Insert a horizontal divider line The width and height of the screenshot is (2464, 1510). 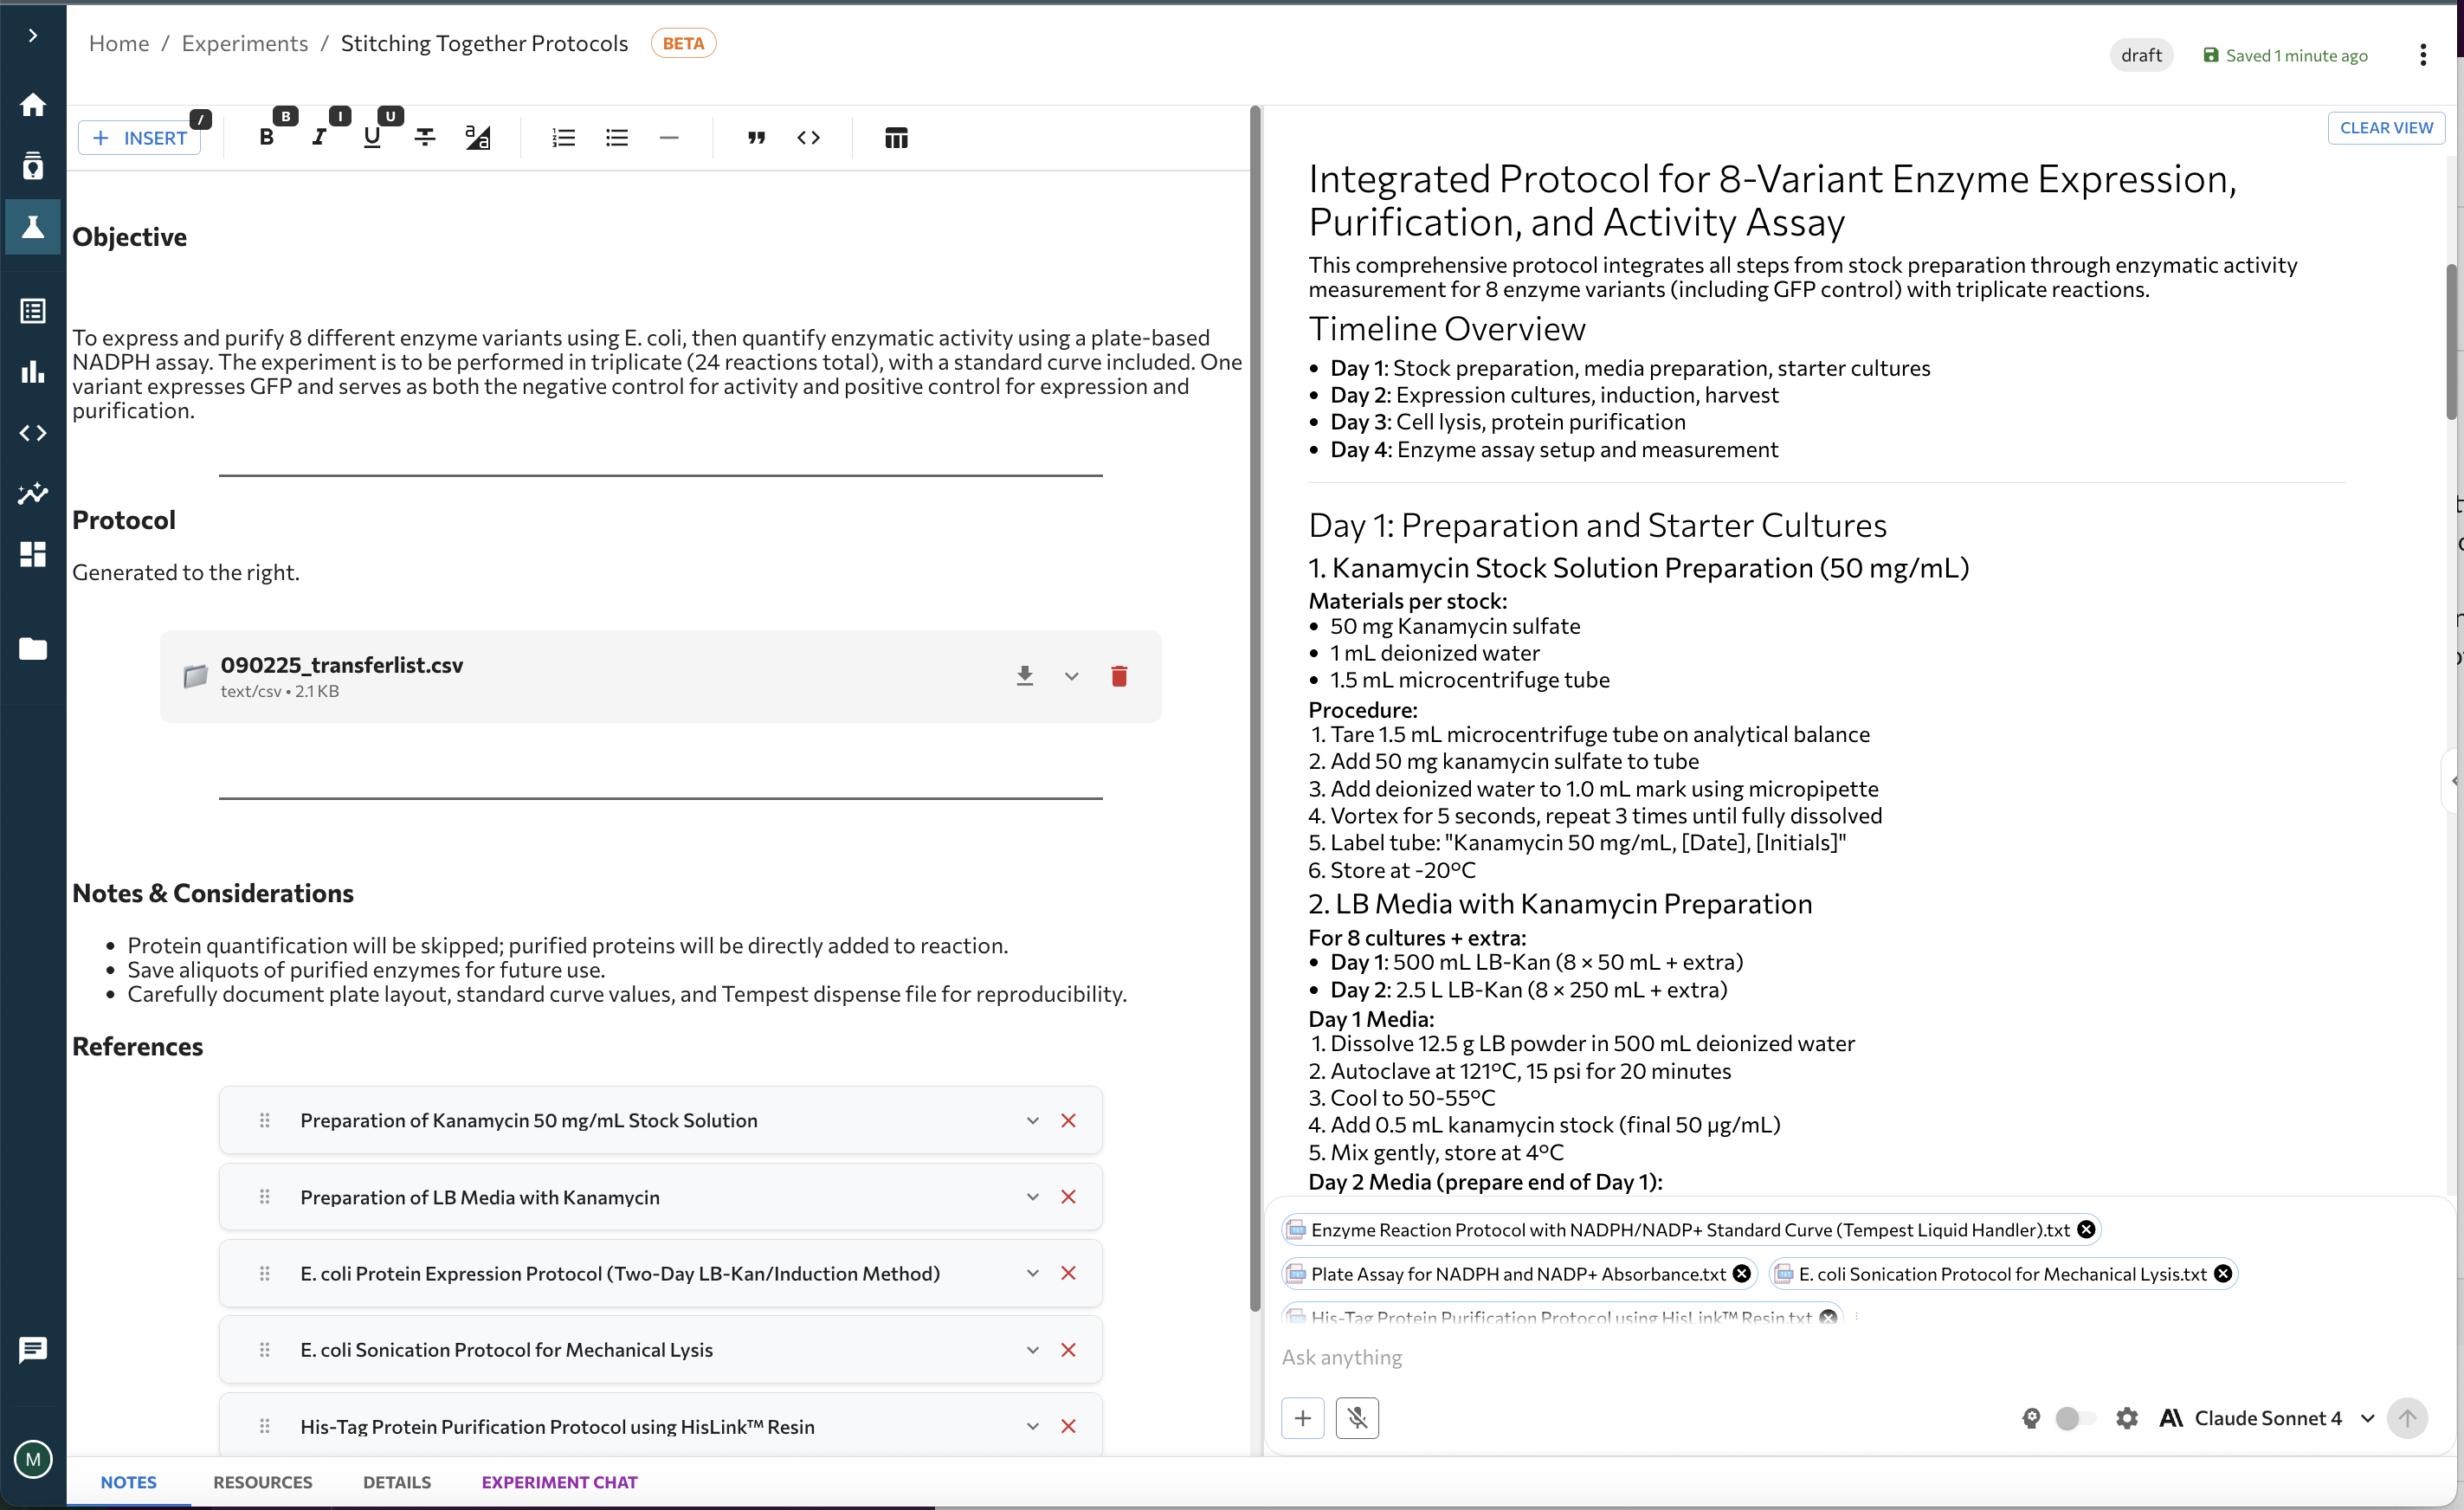[669, 138]
